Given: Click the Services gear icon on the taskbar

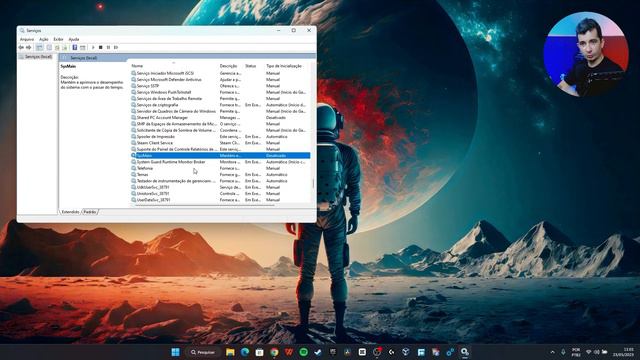Looking at the screenshot, I should click(x=464, y=352).
